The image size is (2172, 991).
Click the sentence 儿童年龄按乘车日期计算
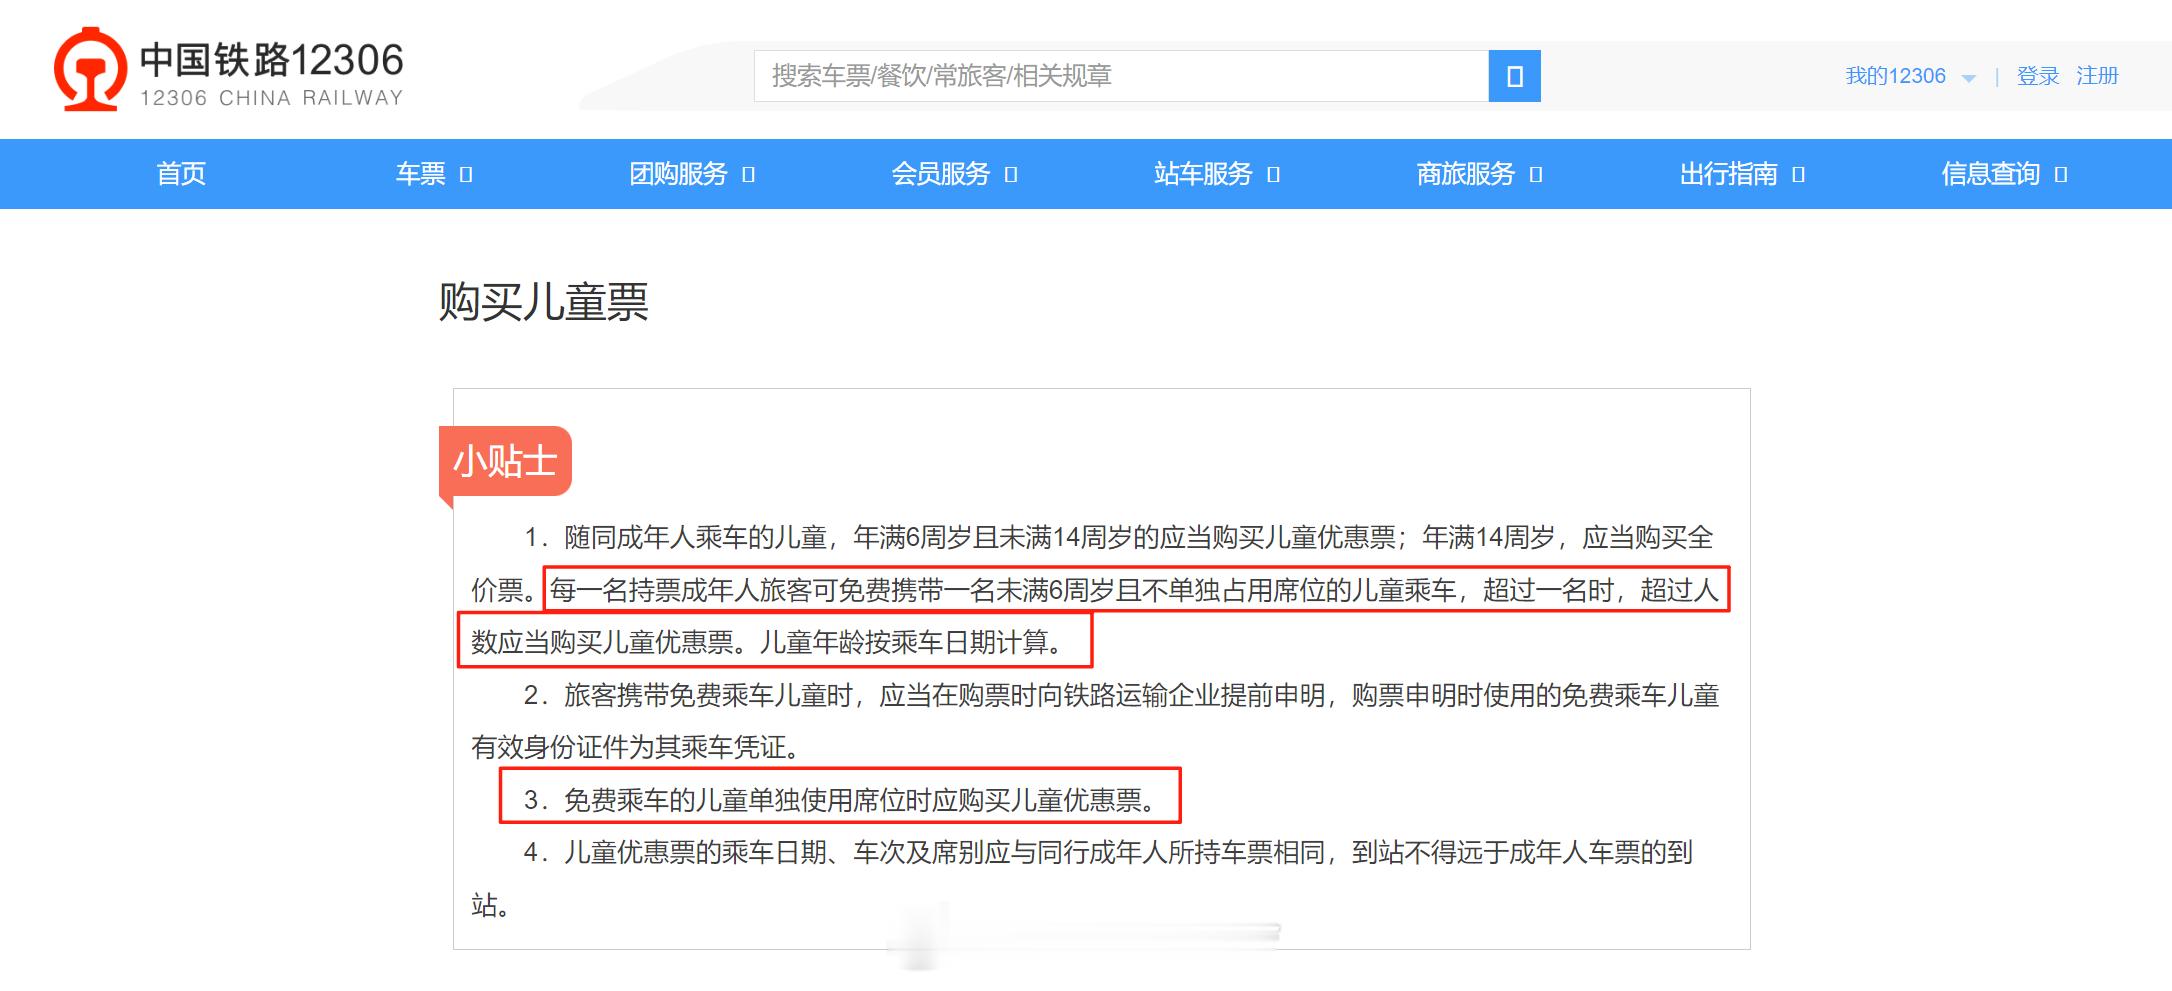913,642
